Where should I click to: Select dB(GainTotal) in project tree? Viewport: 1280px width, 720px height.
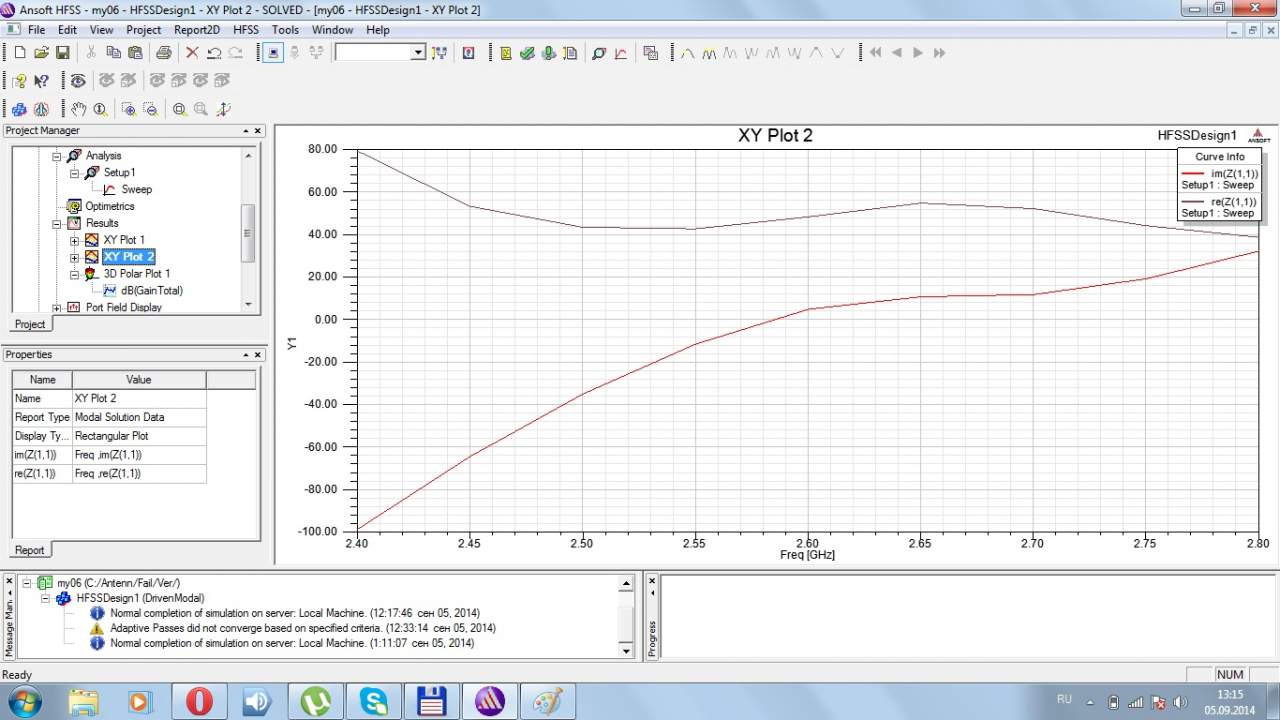coord(151,290)
